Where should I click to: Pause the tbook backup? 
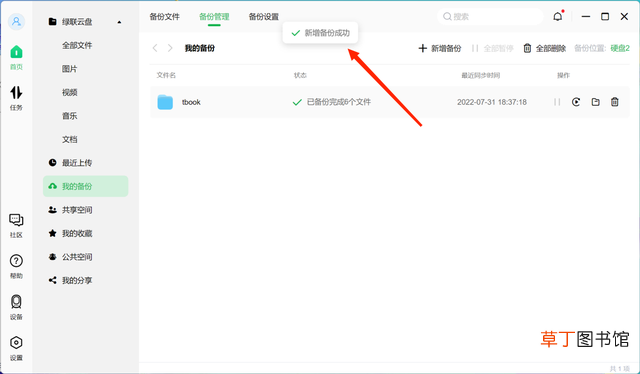557,102
